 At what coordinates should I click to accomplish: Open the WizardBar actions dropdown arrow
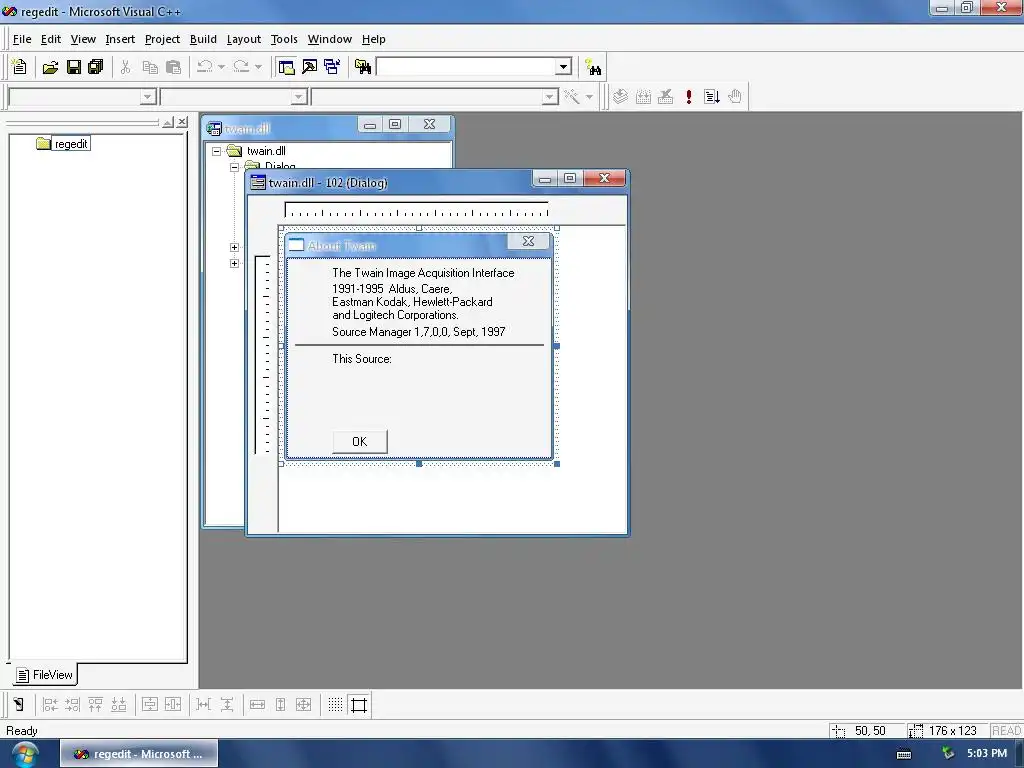[589, 97]
